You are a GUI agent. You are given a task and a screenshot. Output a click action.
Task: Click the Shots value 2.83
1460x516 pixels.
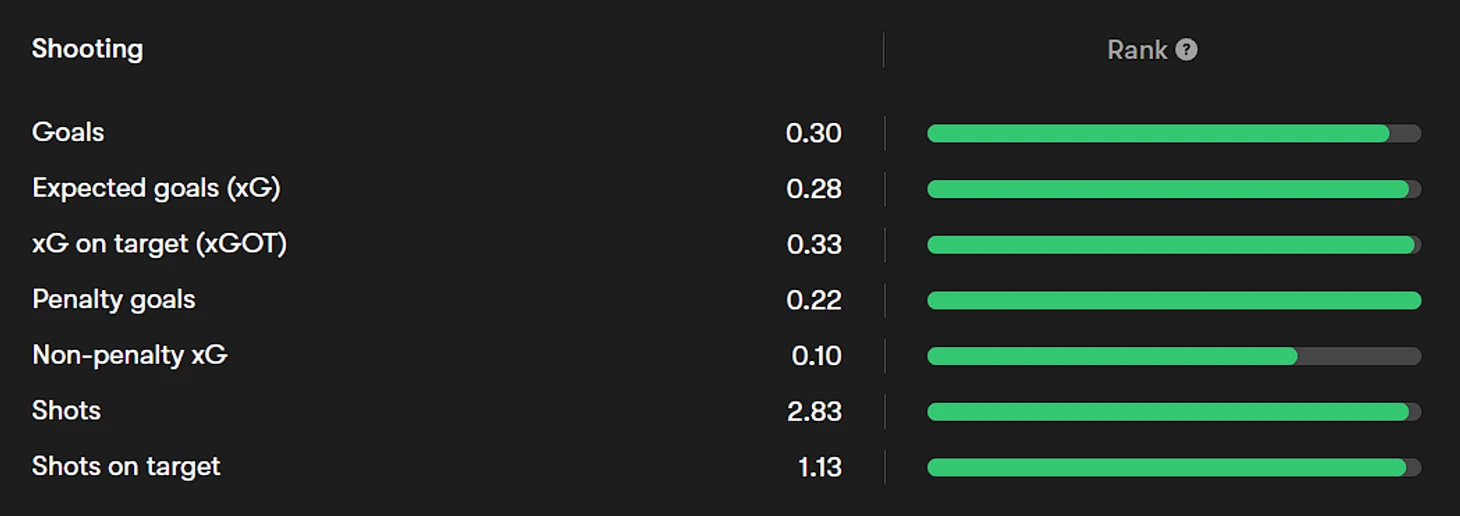[x=814, y=411]
